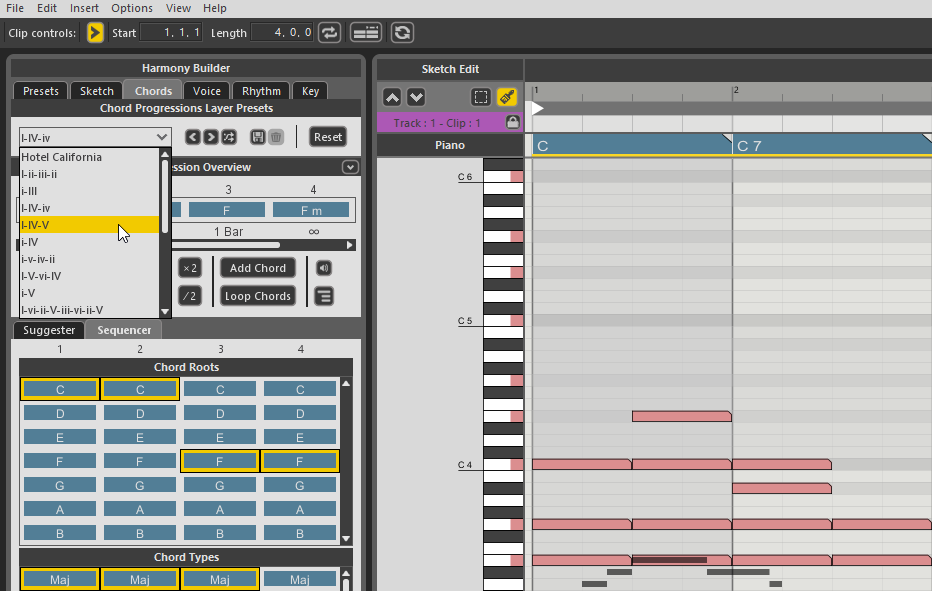Screen dimensions: 932x591
Task: Open the Insert menu
Action: pos(84,8)
